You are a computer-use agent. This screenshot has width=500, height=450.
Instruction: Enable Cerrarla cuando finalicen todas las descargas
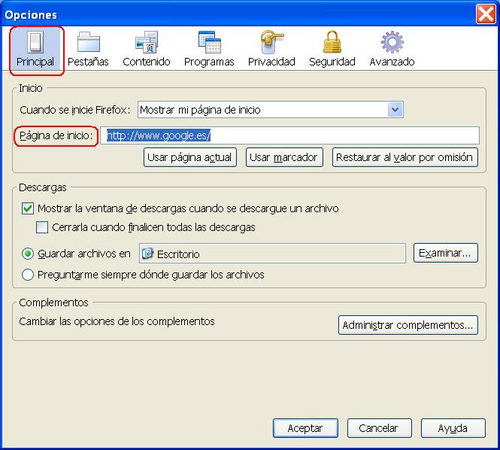[x=42, y=227]
